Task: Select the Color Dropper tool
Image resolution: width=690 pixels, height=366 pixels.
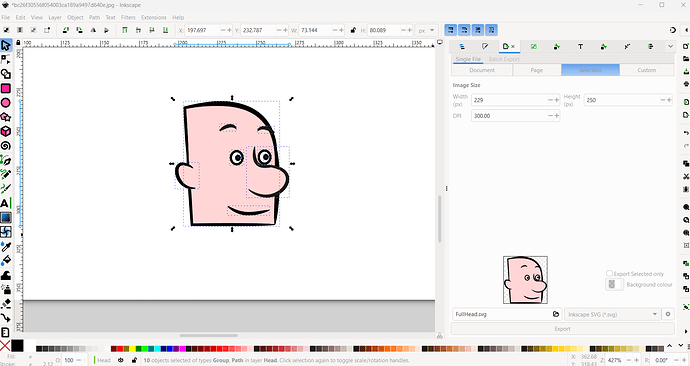Action: pyautogui.click(x=6, y=247)
